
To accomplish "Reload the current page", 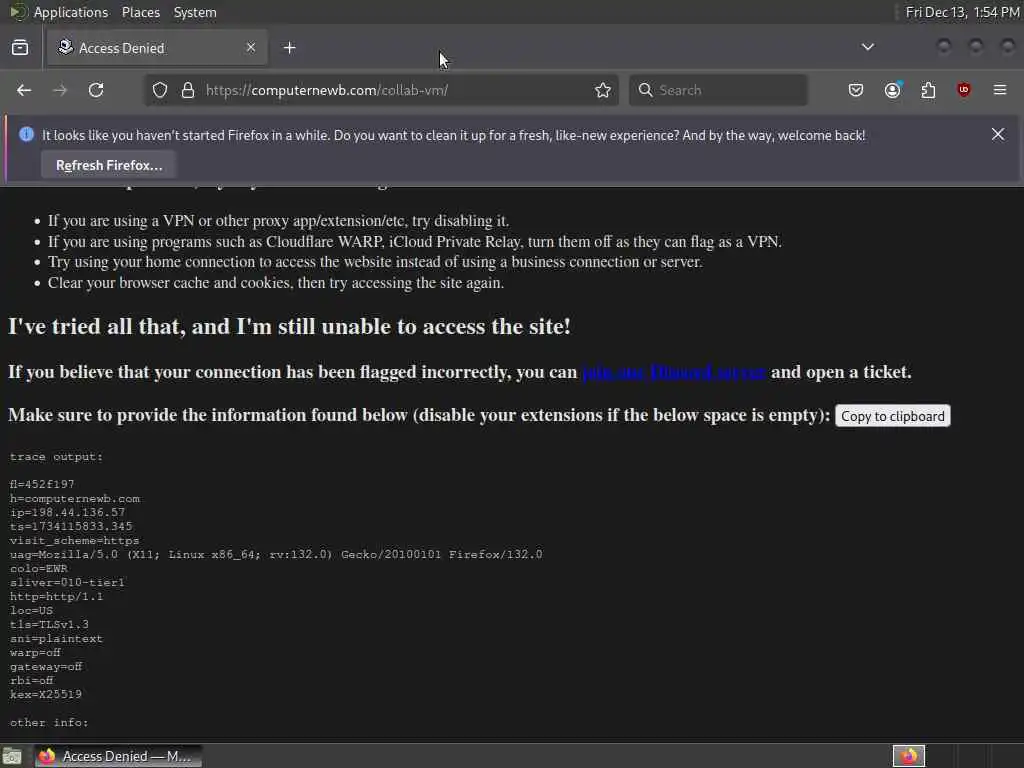I will coord(96,90).
